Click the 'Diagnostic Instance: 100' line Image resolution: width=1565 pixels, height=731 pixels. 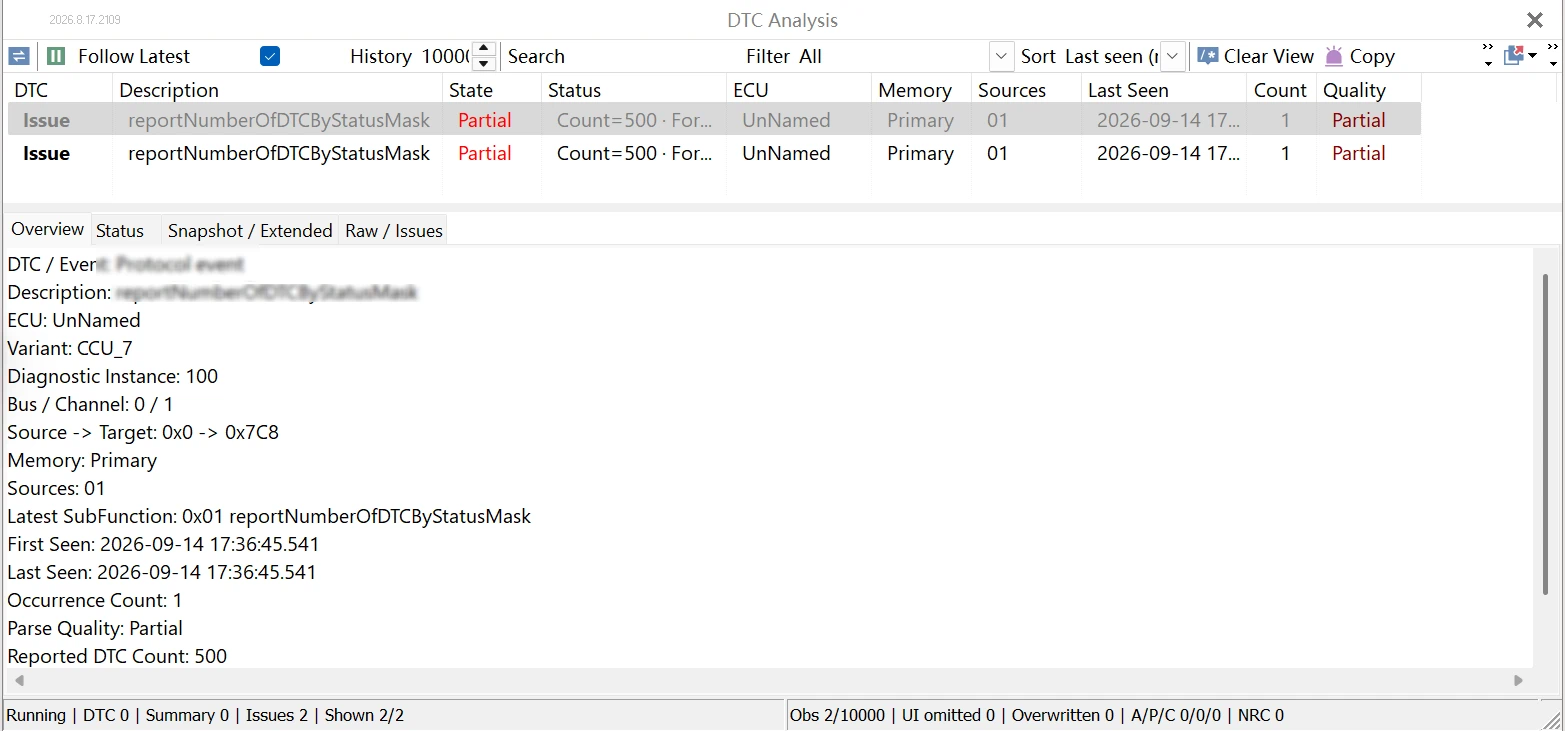pyautogui.click(x=113, y=376)
